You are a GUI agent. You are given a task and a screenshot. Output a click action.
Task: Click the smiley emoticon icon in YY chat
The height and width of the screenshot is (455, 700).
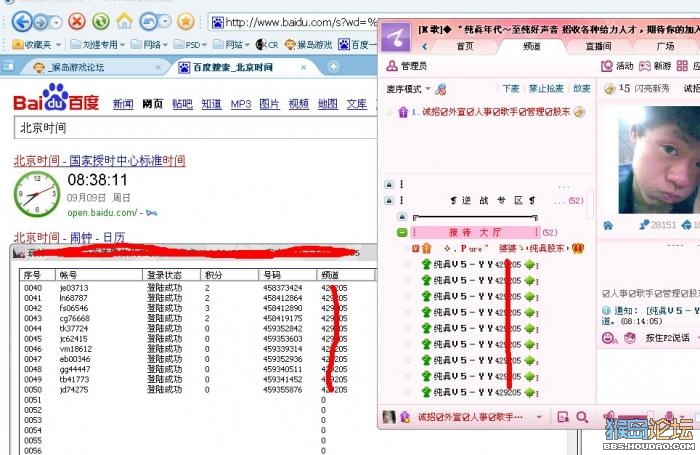608,338
